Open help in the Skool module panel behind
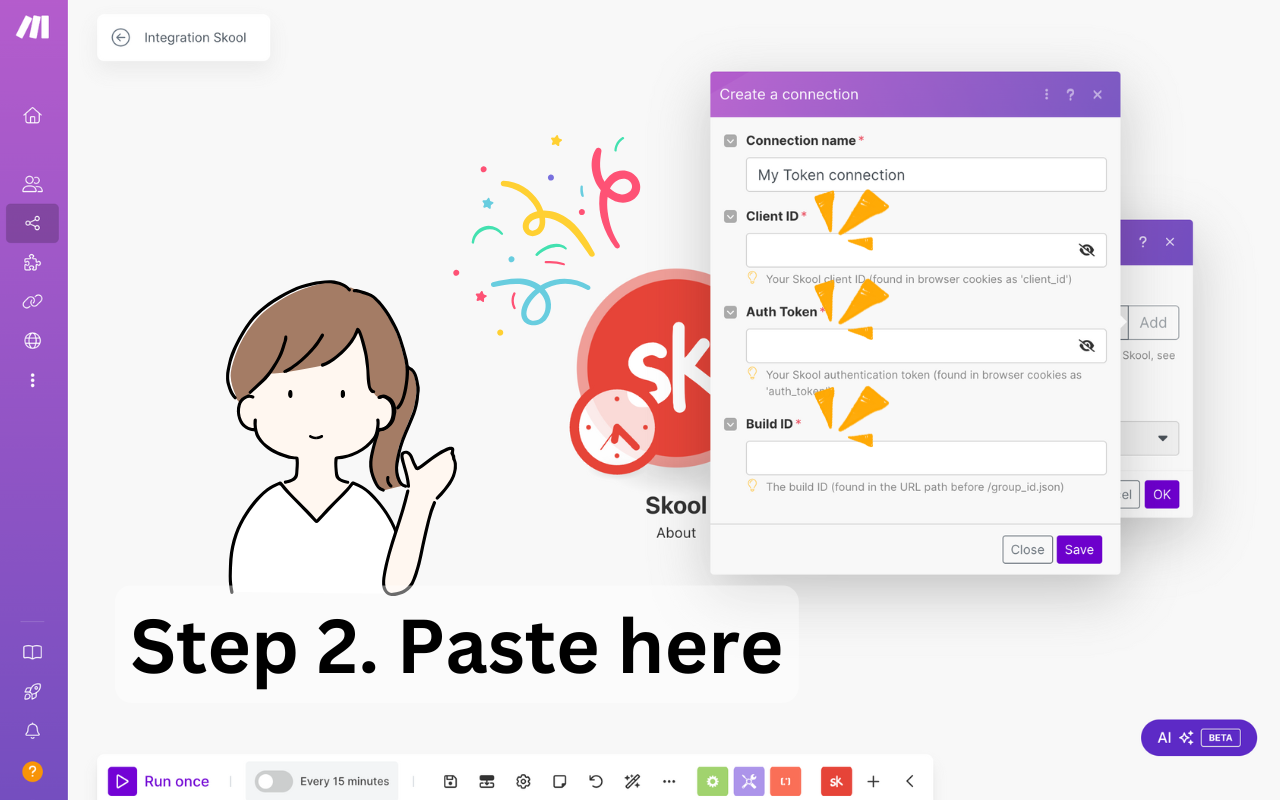Screen dimensions: 1280x800 click(1142, 242)
